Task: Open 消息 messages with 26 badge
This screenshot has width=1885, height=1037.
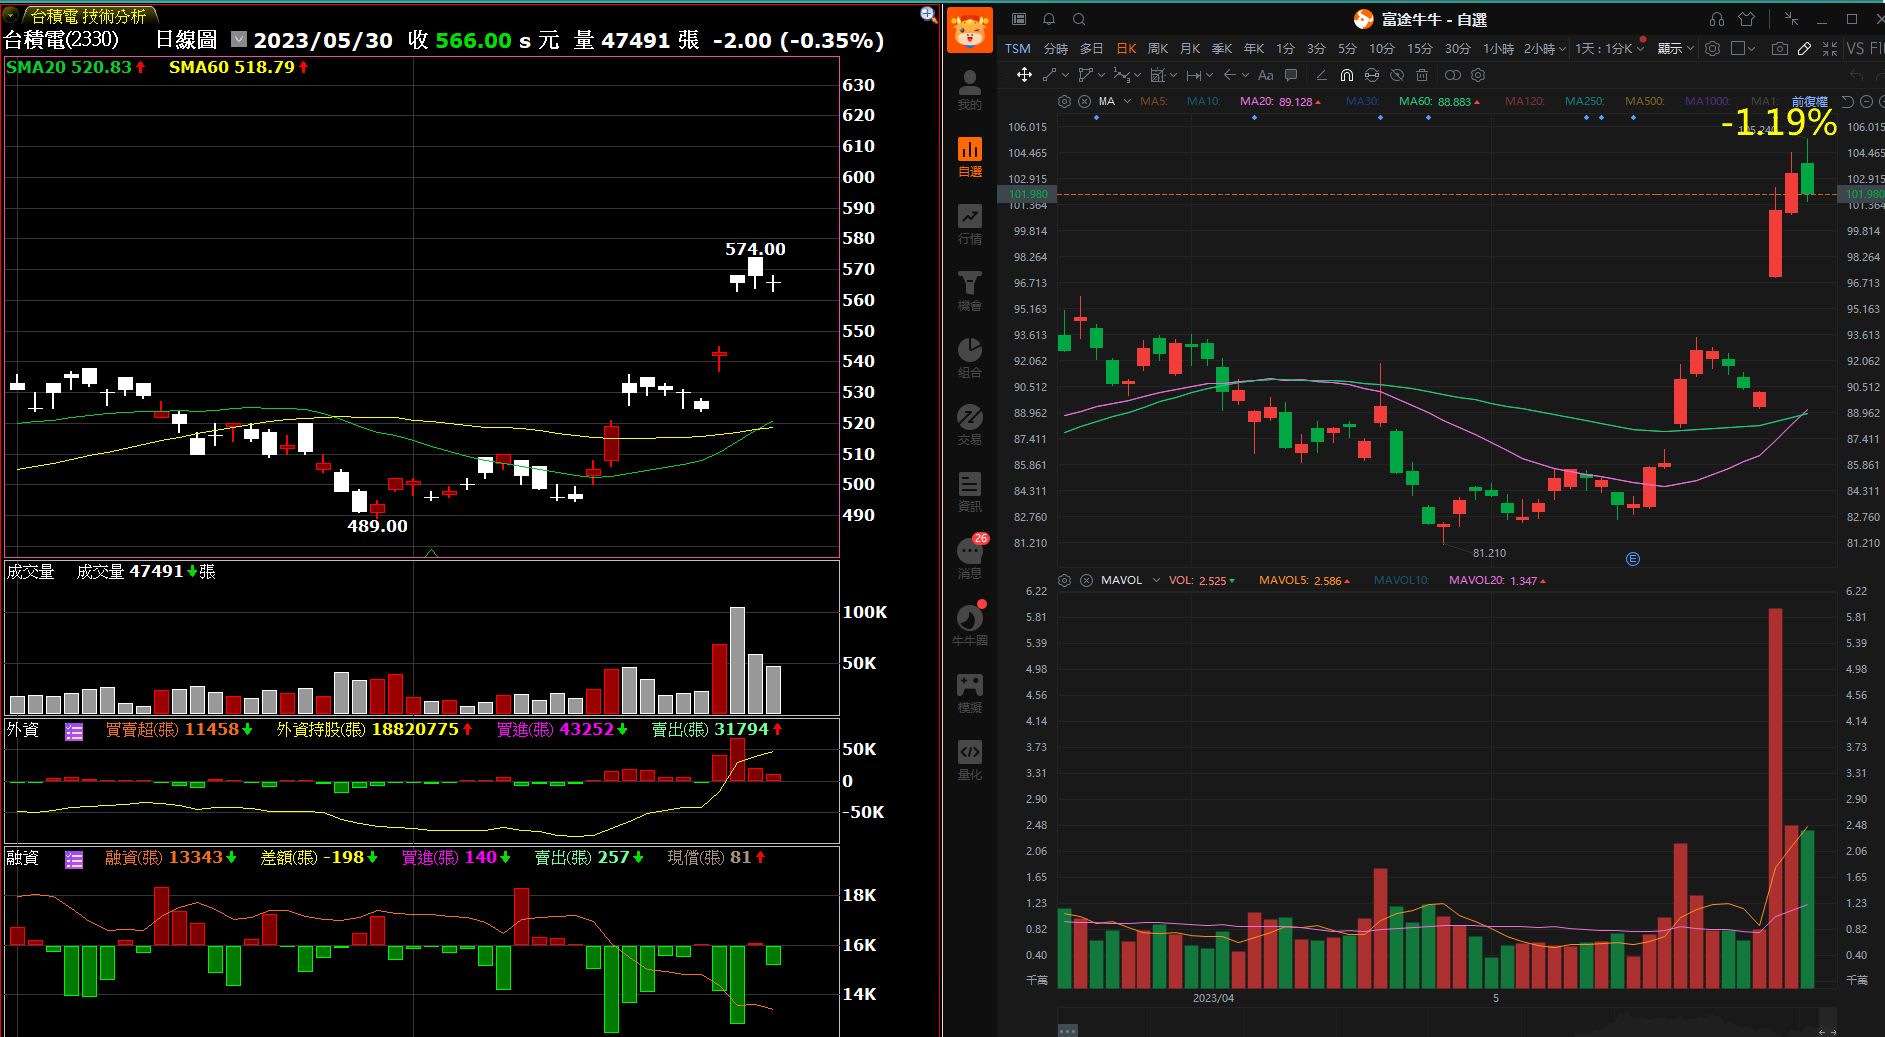Action: pos(970,557)
